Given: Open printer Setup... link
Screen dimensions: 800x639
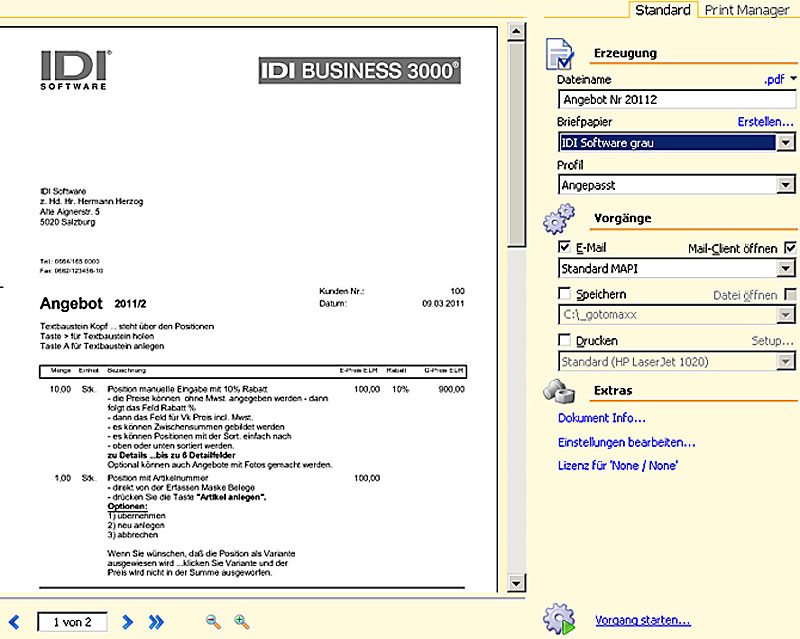Looking at the screenshot, I should (x=772, y=340).
